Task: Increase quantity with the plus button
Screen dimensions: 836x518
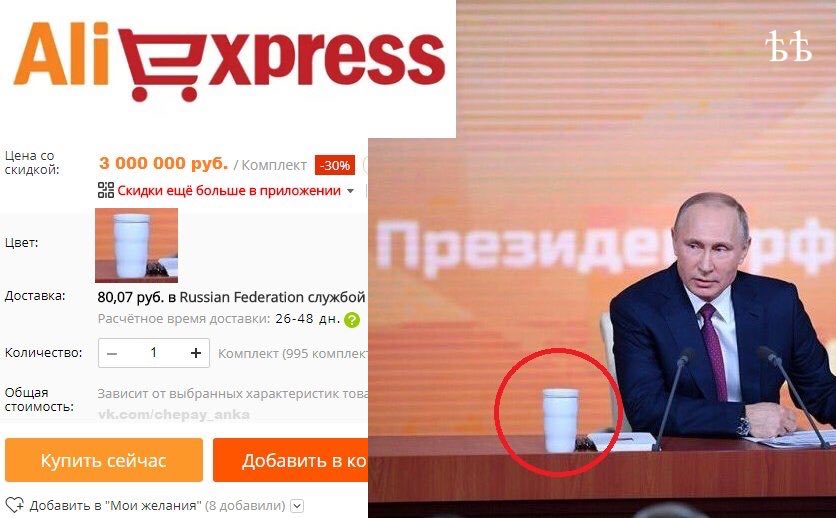Action: [x=196, y=353]
